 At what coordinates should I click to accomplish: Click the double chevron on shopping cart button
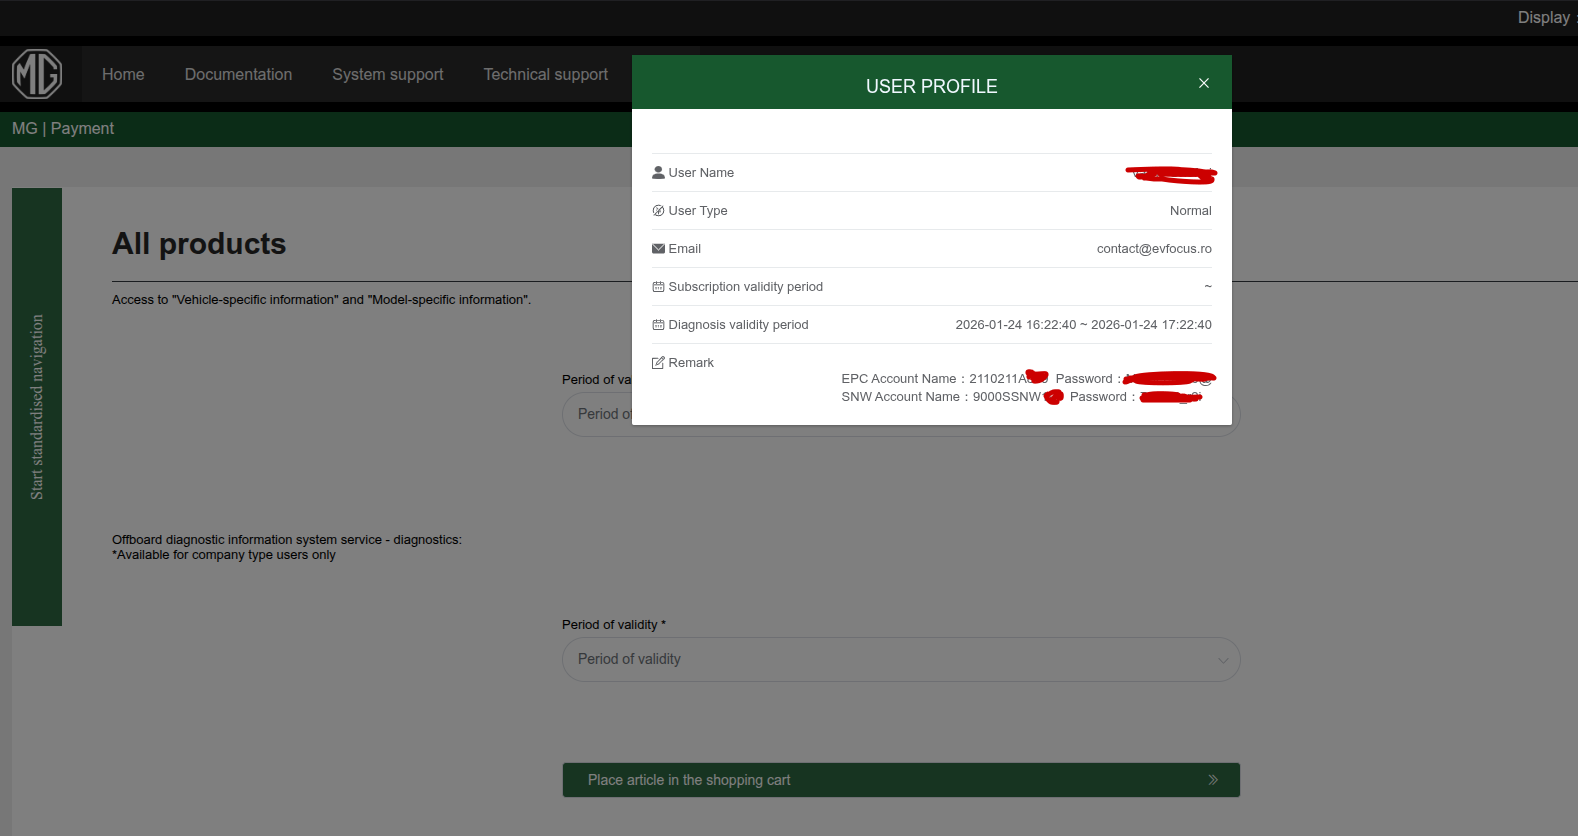[x=1213, y=780]
